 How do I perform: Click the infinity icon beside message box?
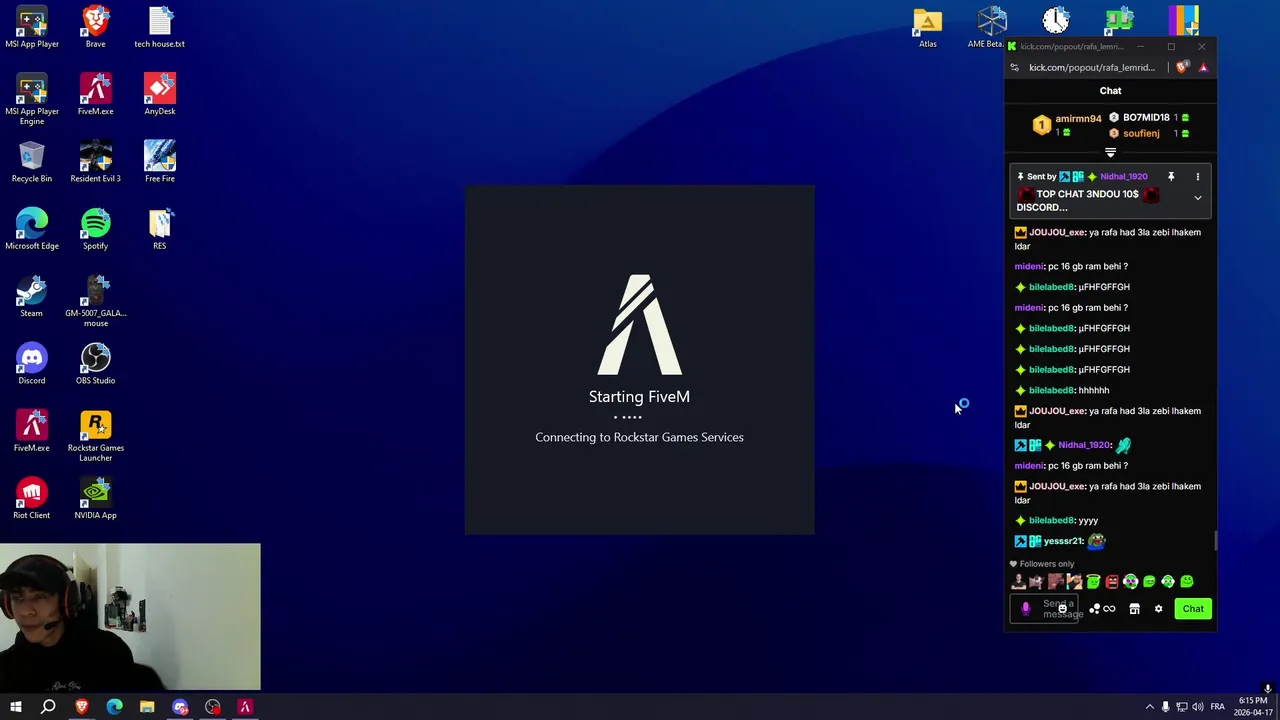click(1109, 609)
